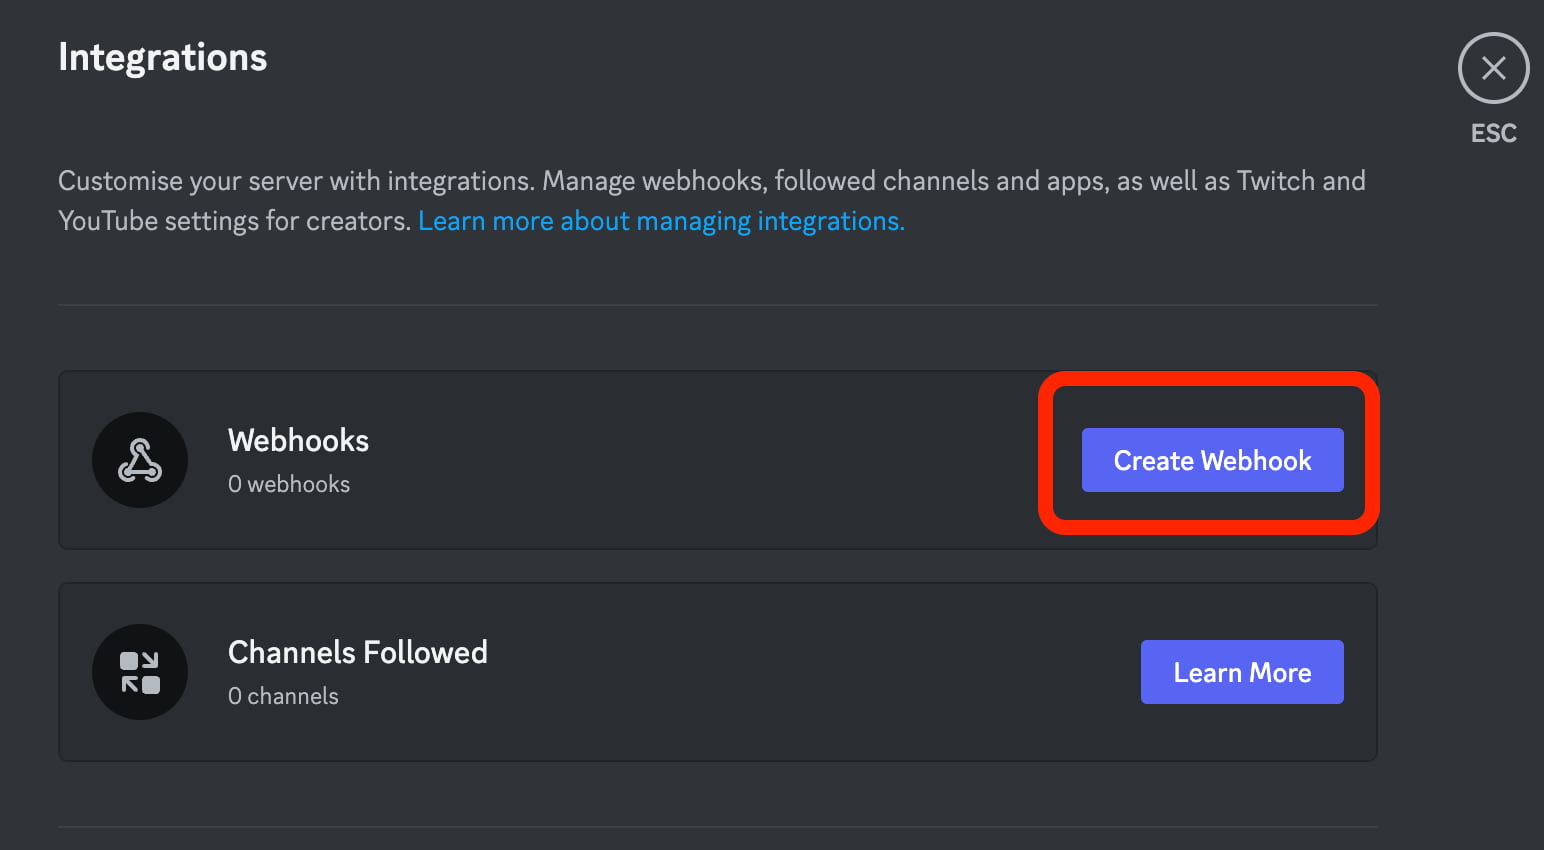Click the Webhooks section title text
1544x850 pixels.
[x=298, y=440]
